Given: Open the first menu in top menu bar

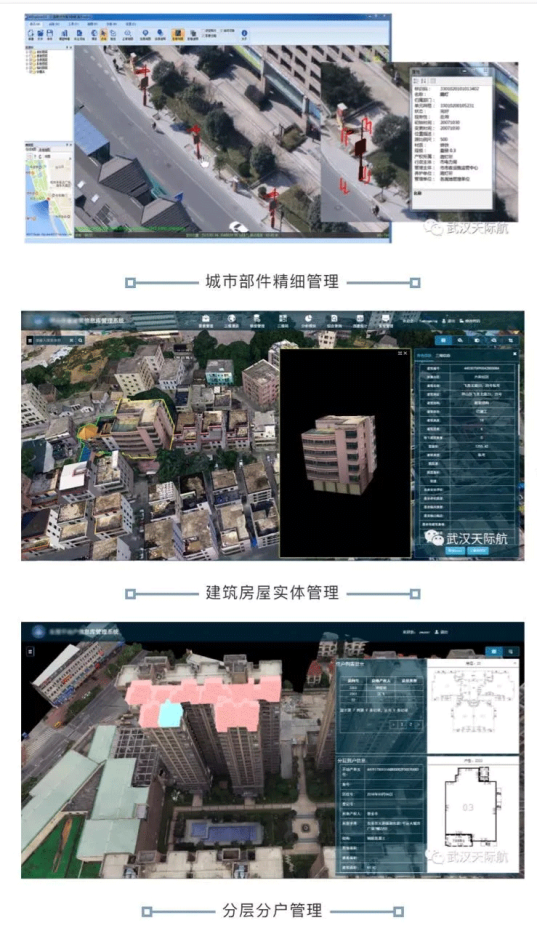Looking at the screenshot, I should point(34,24).
